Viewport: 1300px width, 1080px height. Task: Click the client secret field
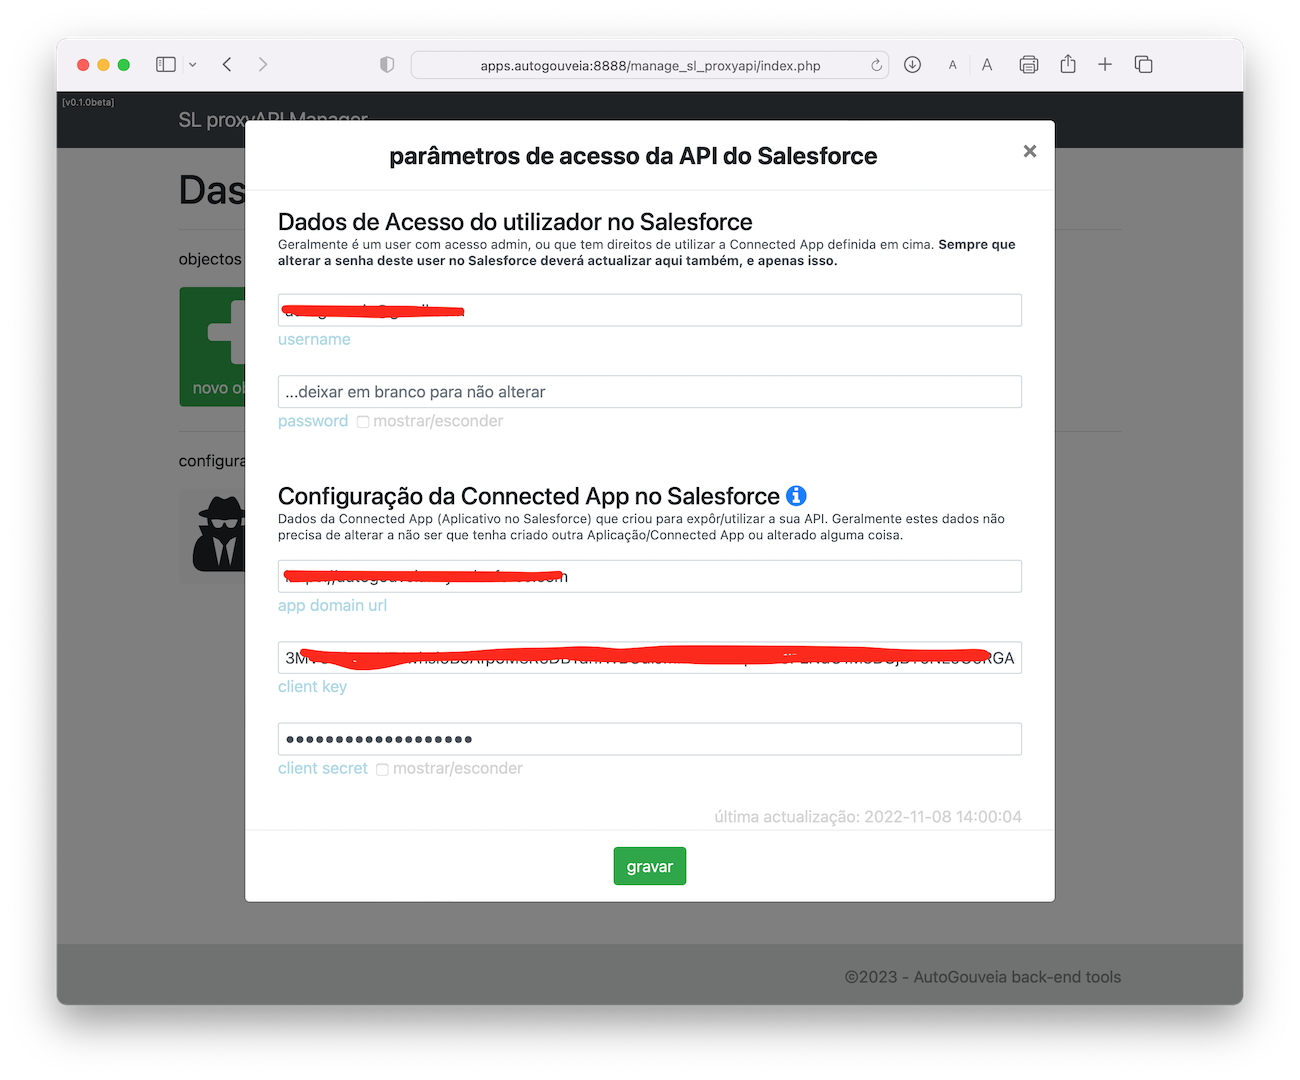click(650, 739)
